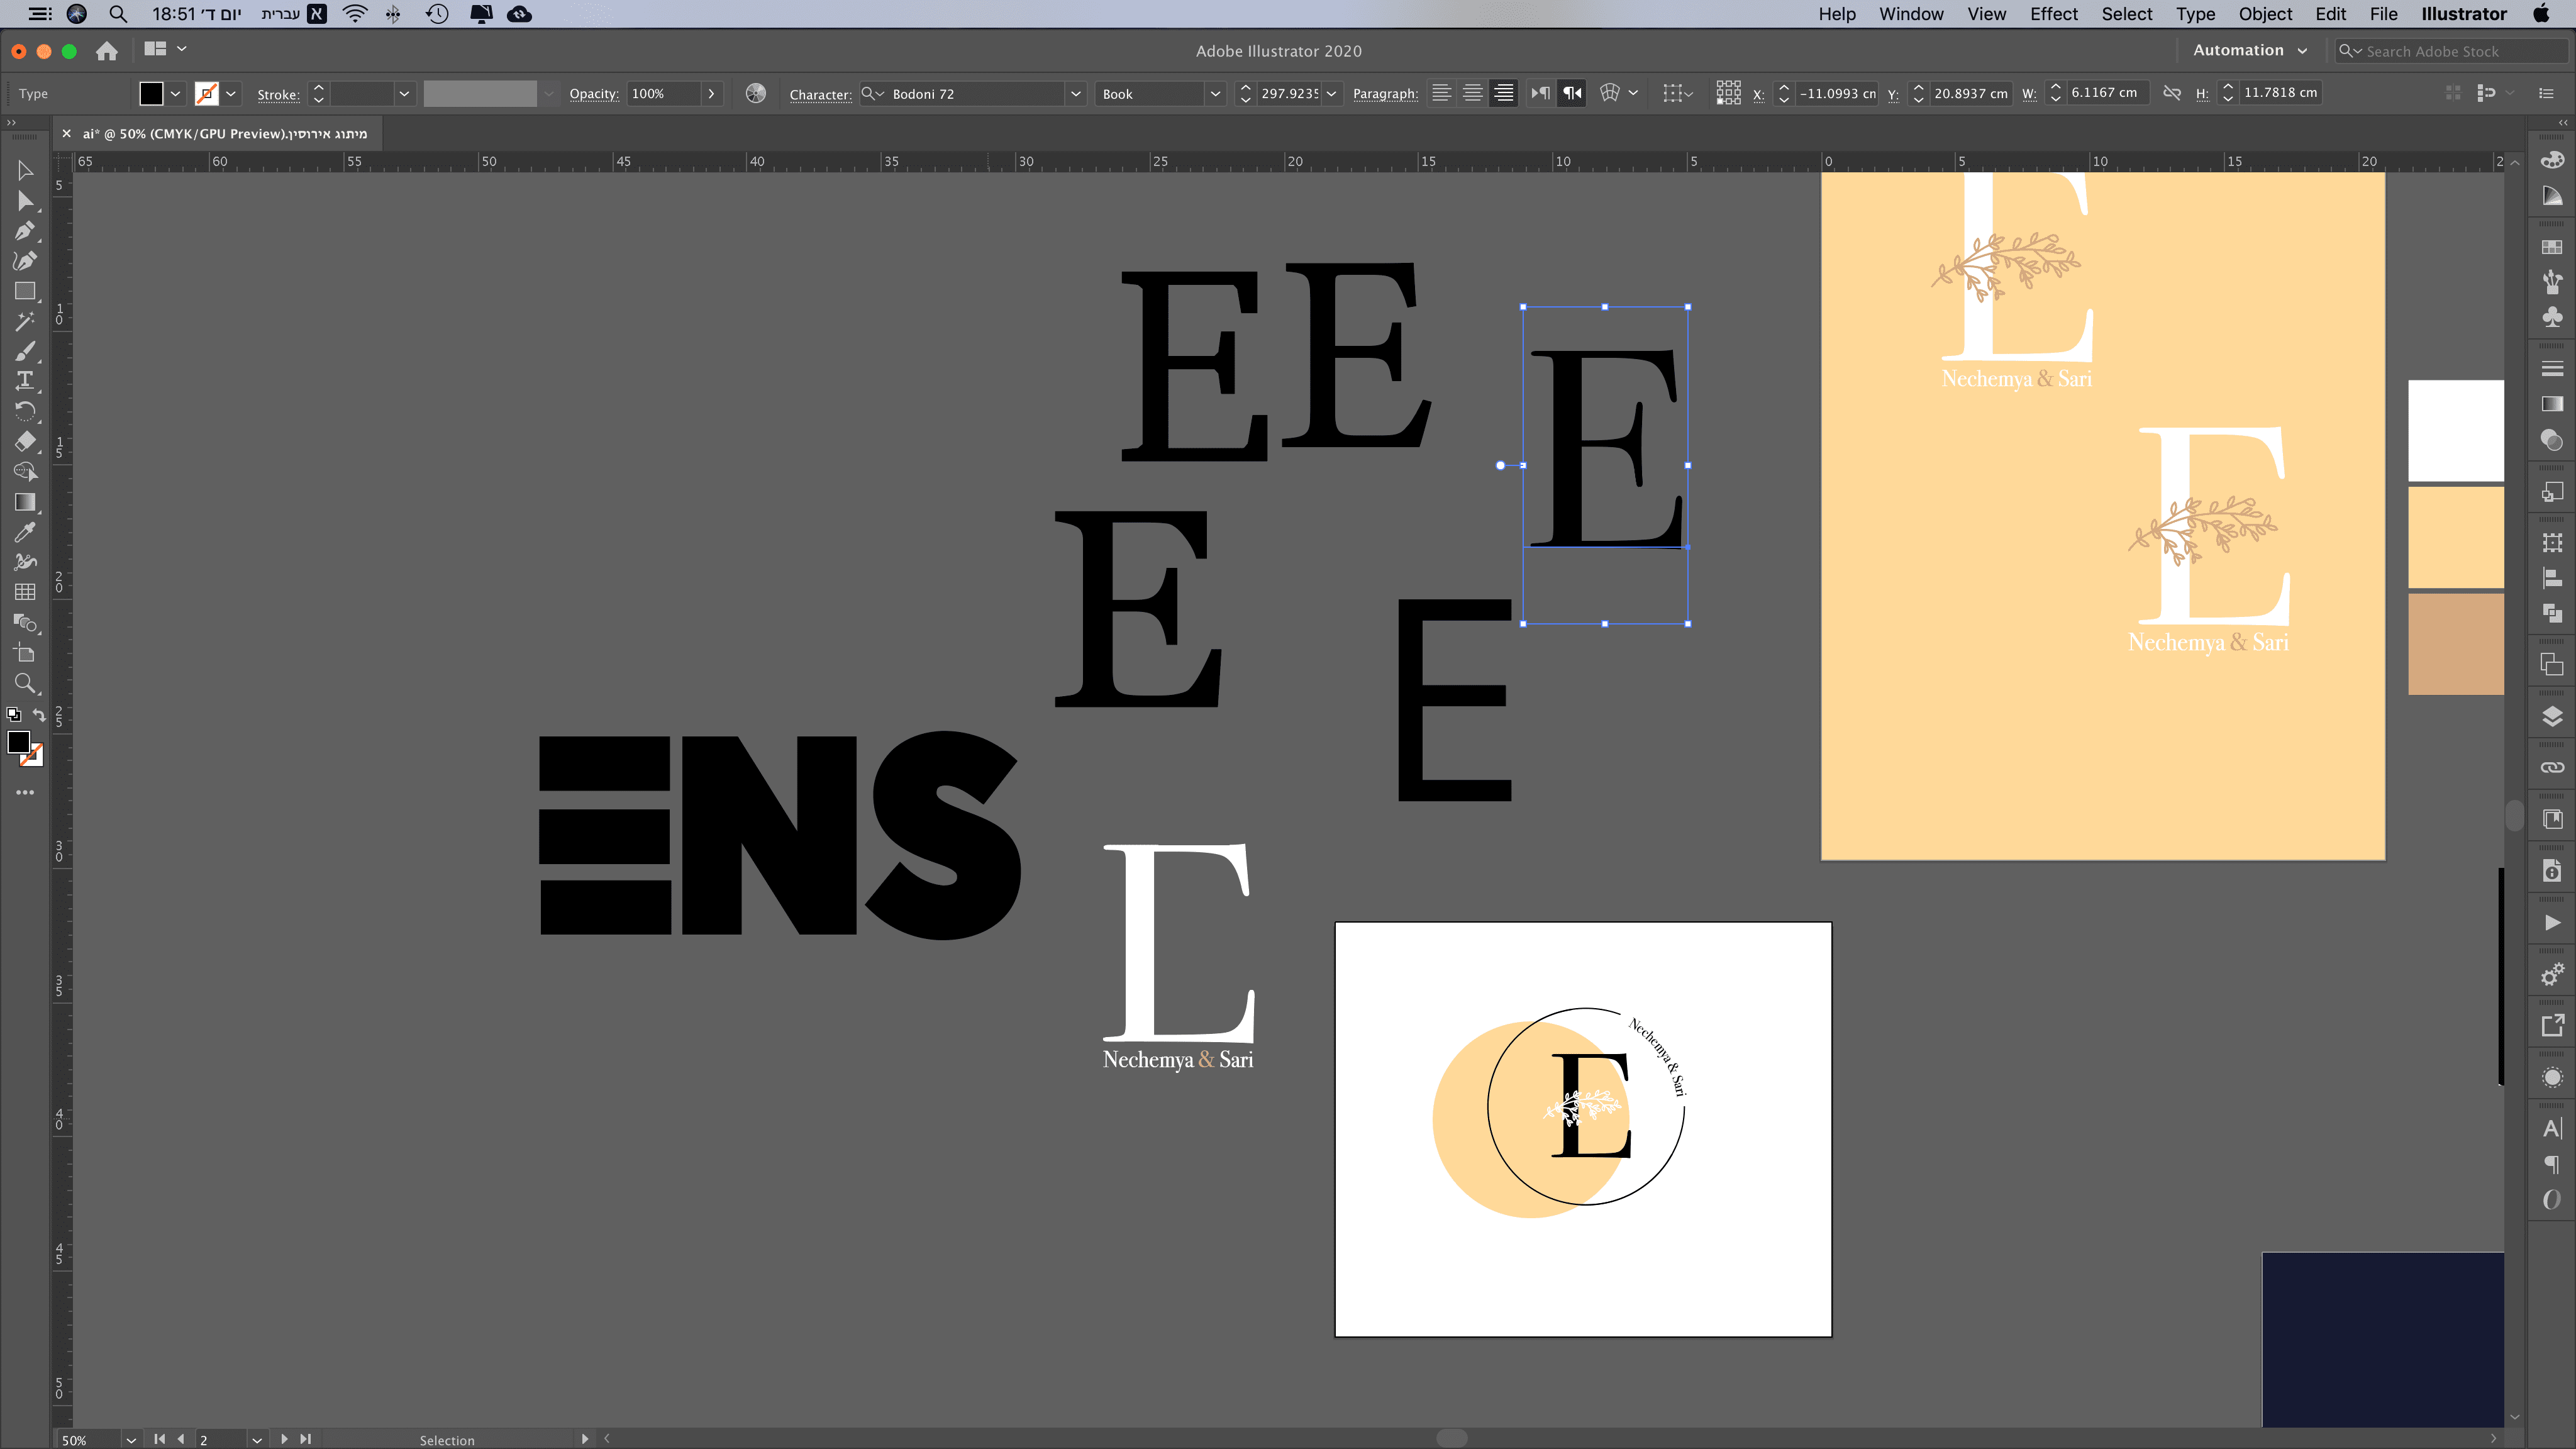This screenshot has height=1449, width=2576.
Task: Open the Effect menu
Action: tap(2053, 14)
